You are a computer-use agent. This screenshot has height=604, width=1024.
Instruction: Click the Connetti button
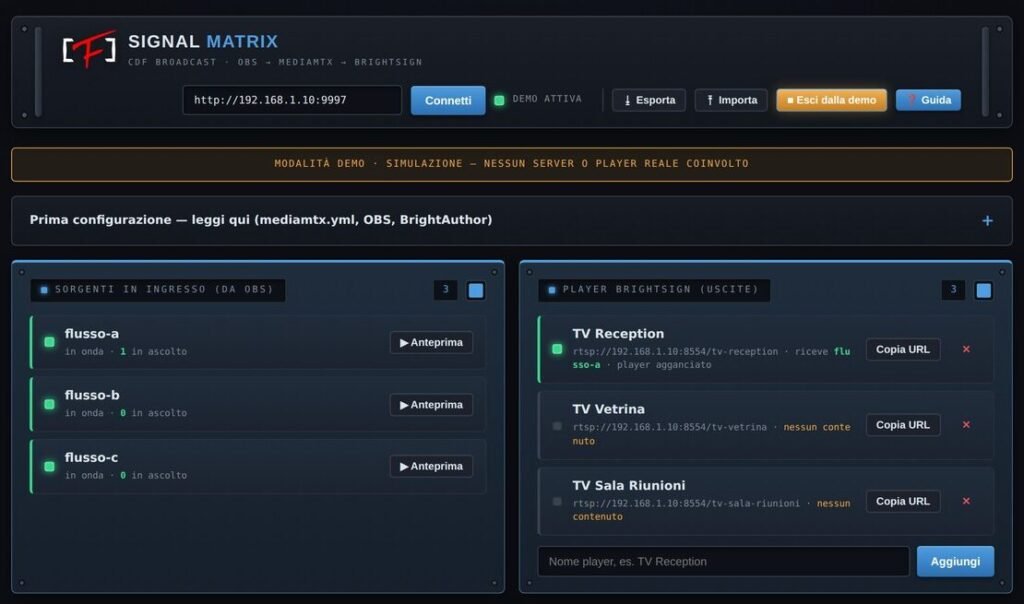point(448,101)
